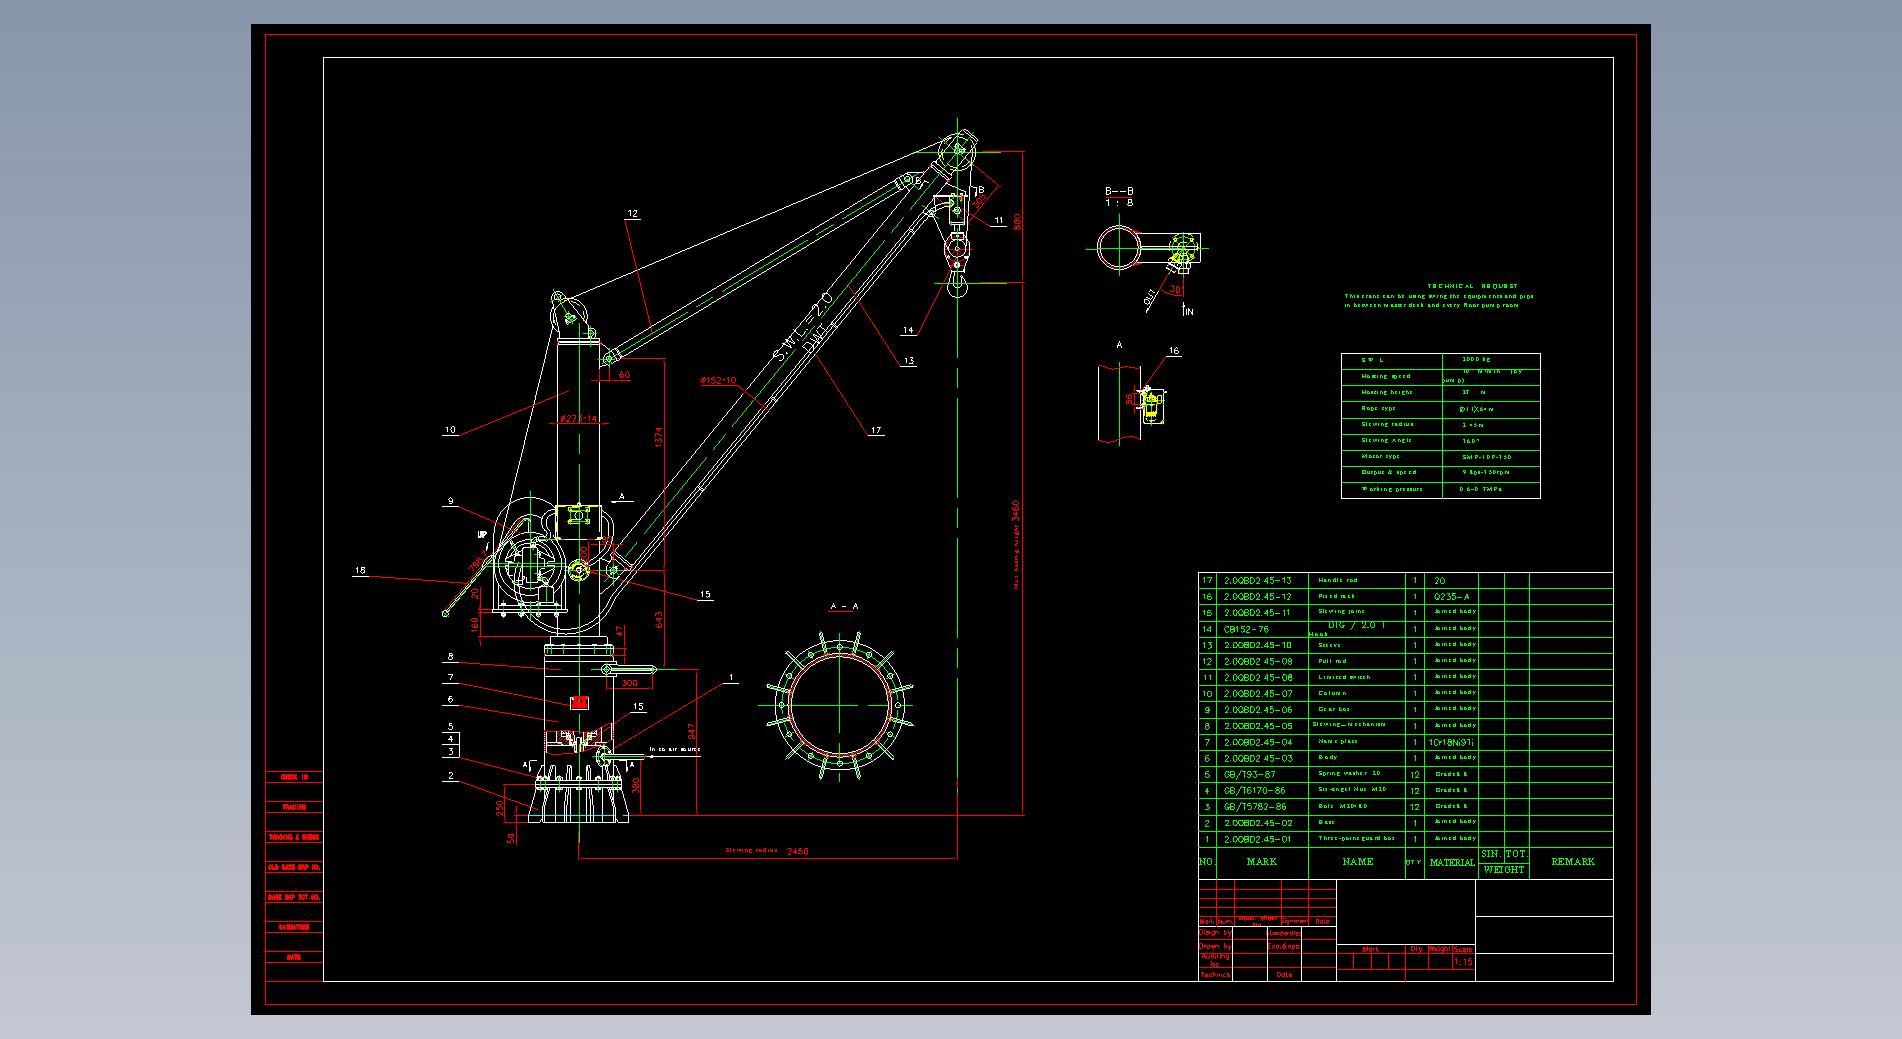Click the 'Rope type' spec row label
Screen dimensions: 1902x1039
(1378, 408)
